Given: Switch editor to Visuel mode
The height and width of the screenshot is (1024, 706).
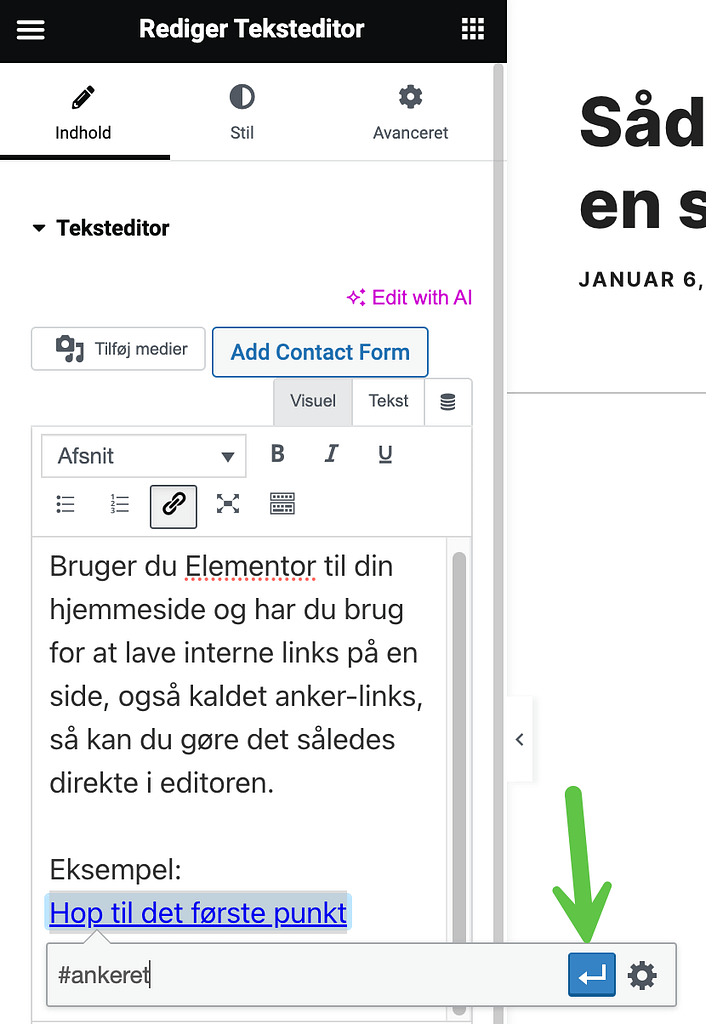Looking at the screenshot, I should pos(313,401).
